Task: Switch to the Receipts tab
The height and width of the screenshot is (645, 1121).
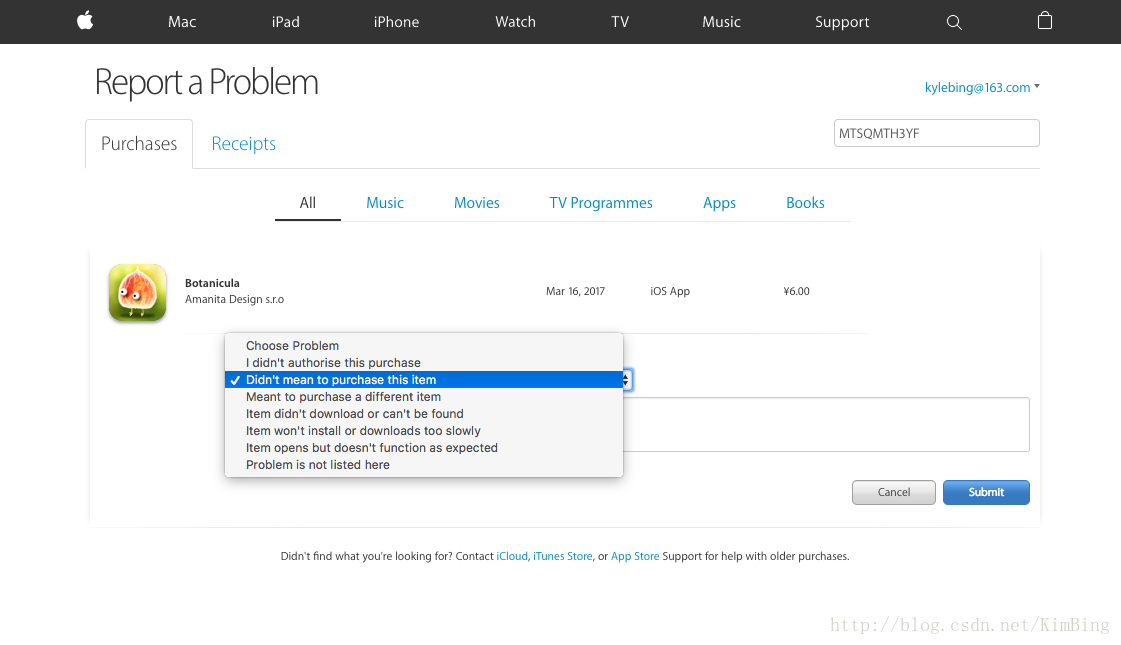Action: point(243,144)
